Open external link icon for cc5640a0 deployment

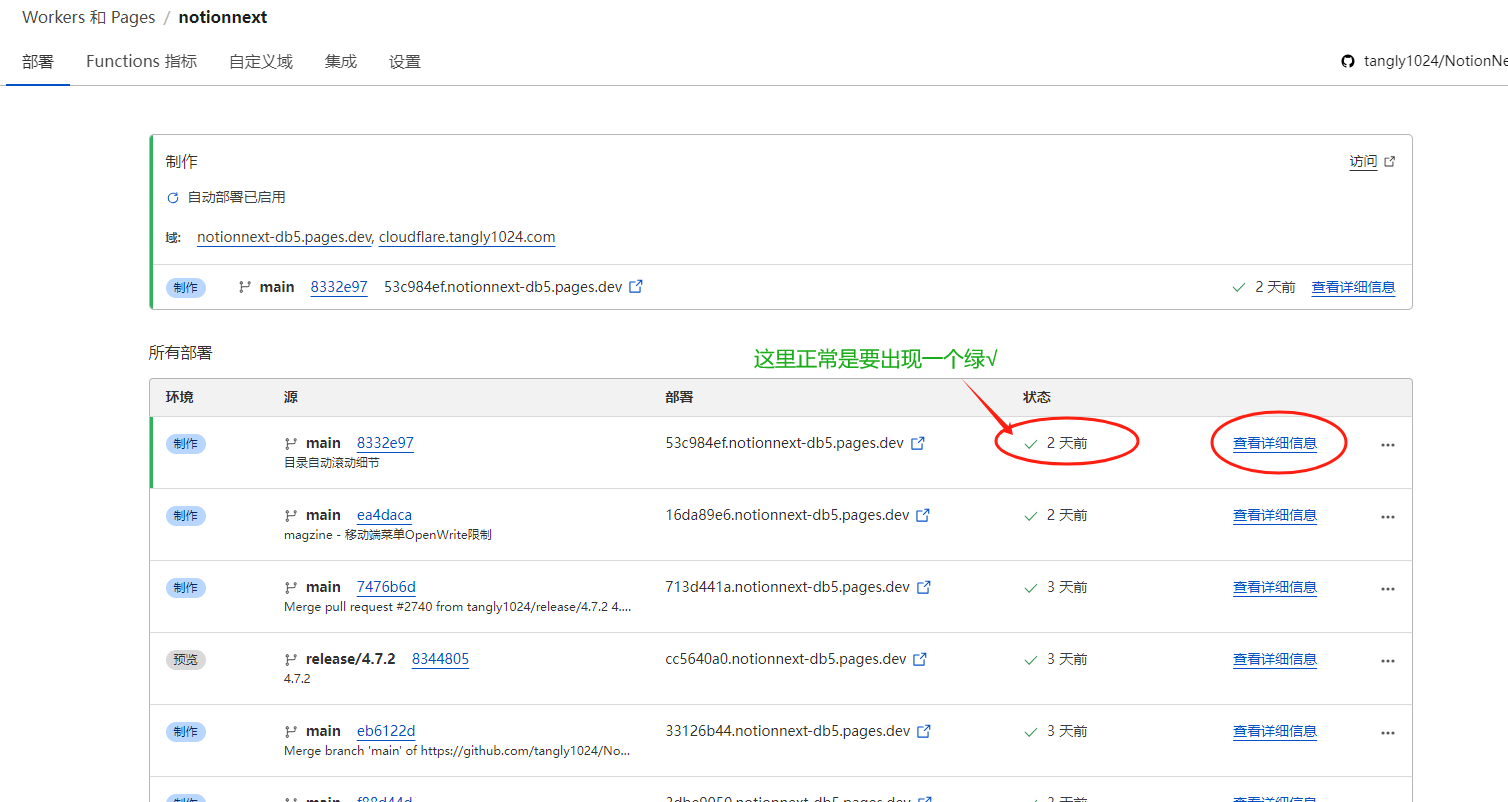920,659
